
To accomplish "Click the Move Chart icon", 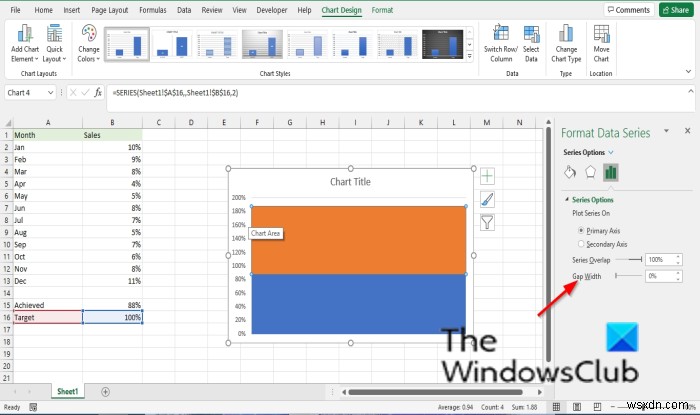I will [x=601, y=34].
